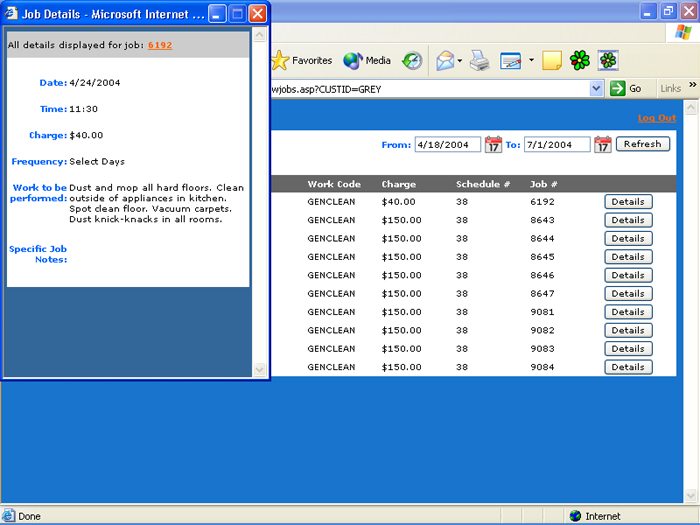Open Details for job 6192
Viewport: 700px width, 525px height.
coord(628,202)
